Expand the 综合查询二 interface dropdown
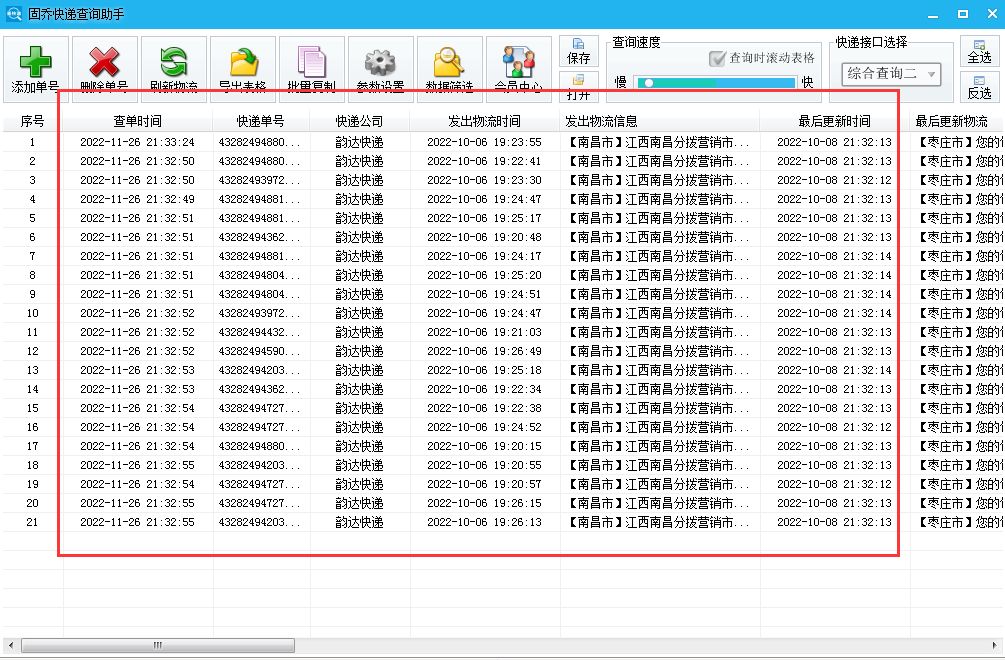 coord(931,74)
